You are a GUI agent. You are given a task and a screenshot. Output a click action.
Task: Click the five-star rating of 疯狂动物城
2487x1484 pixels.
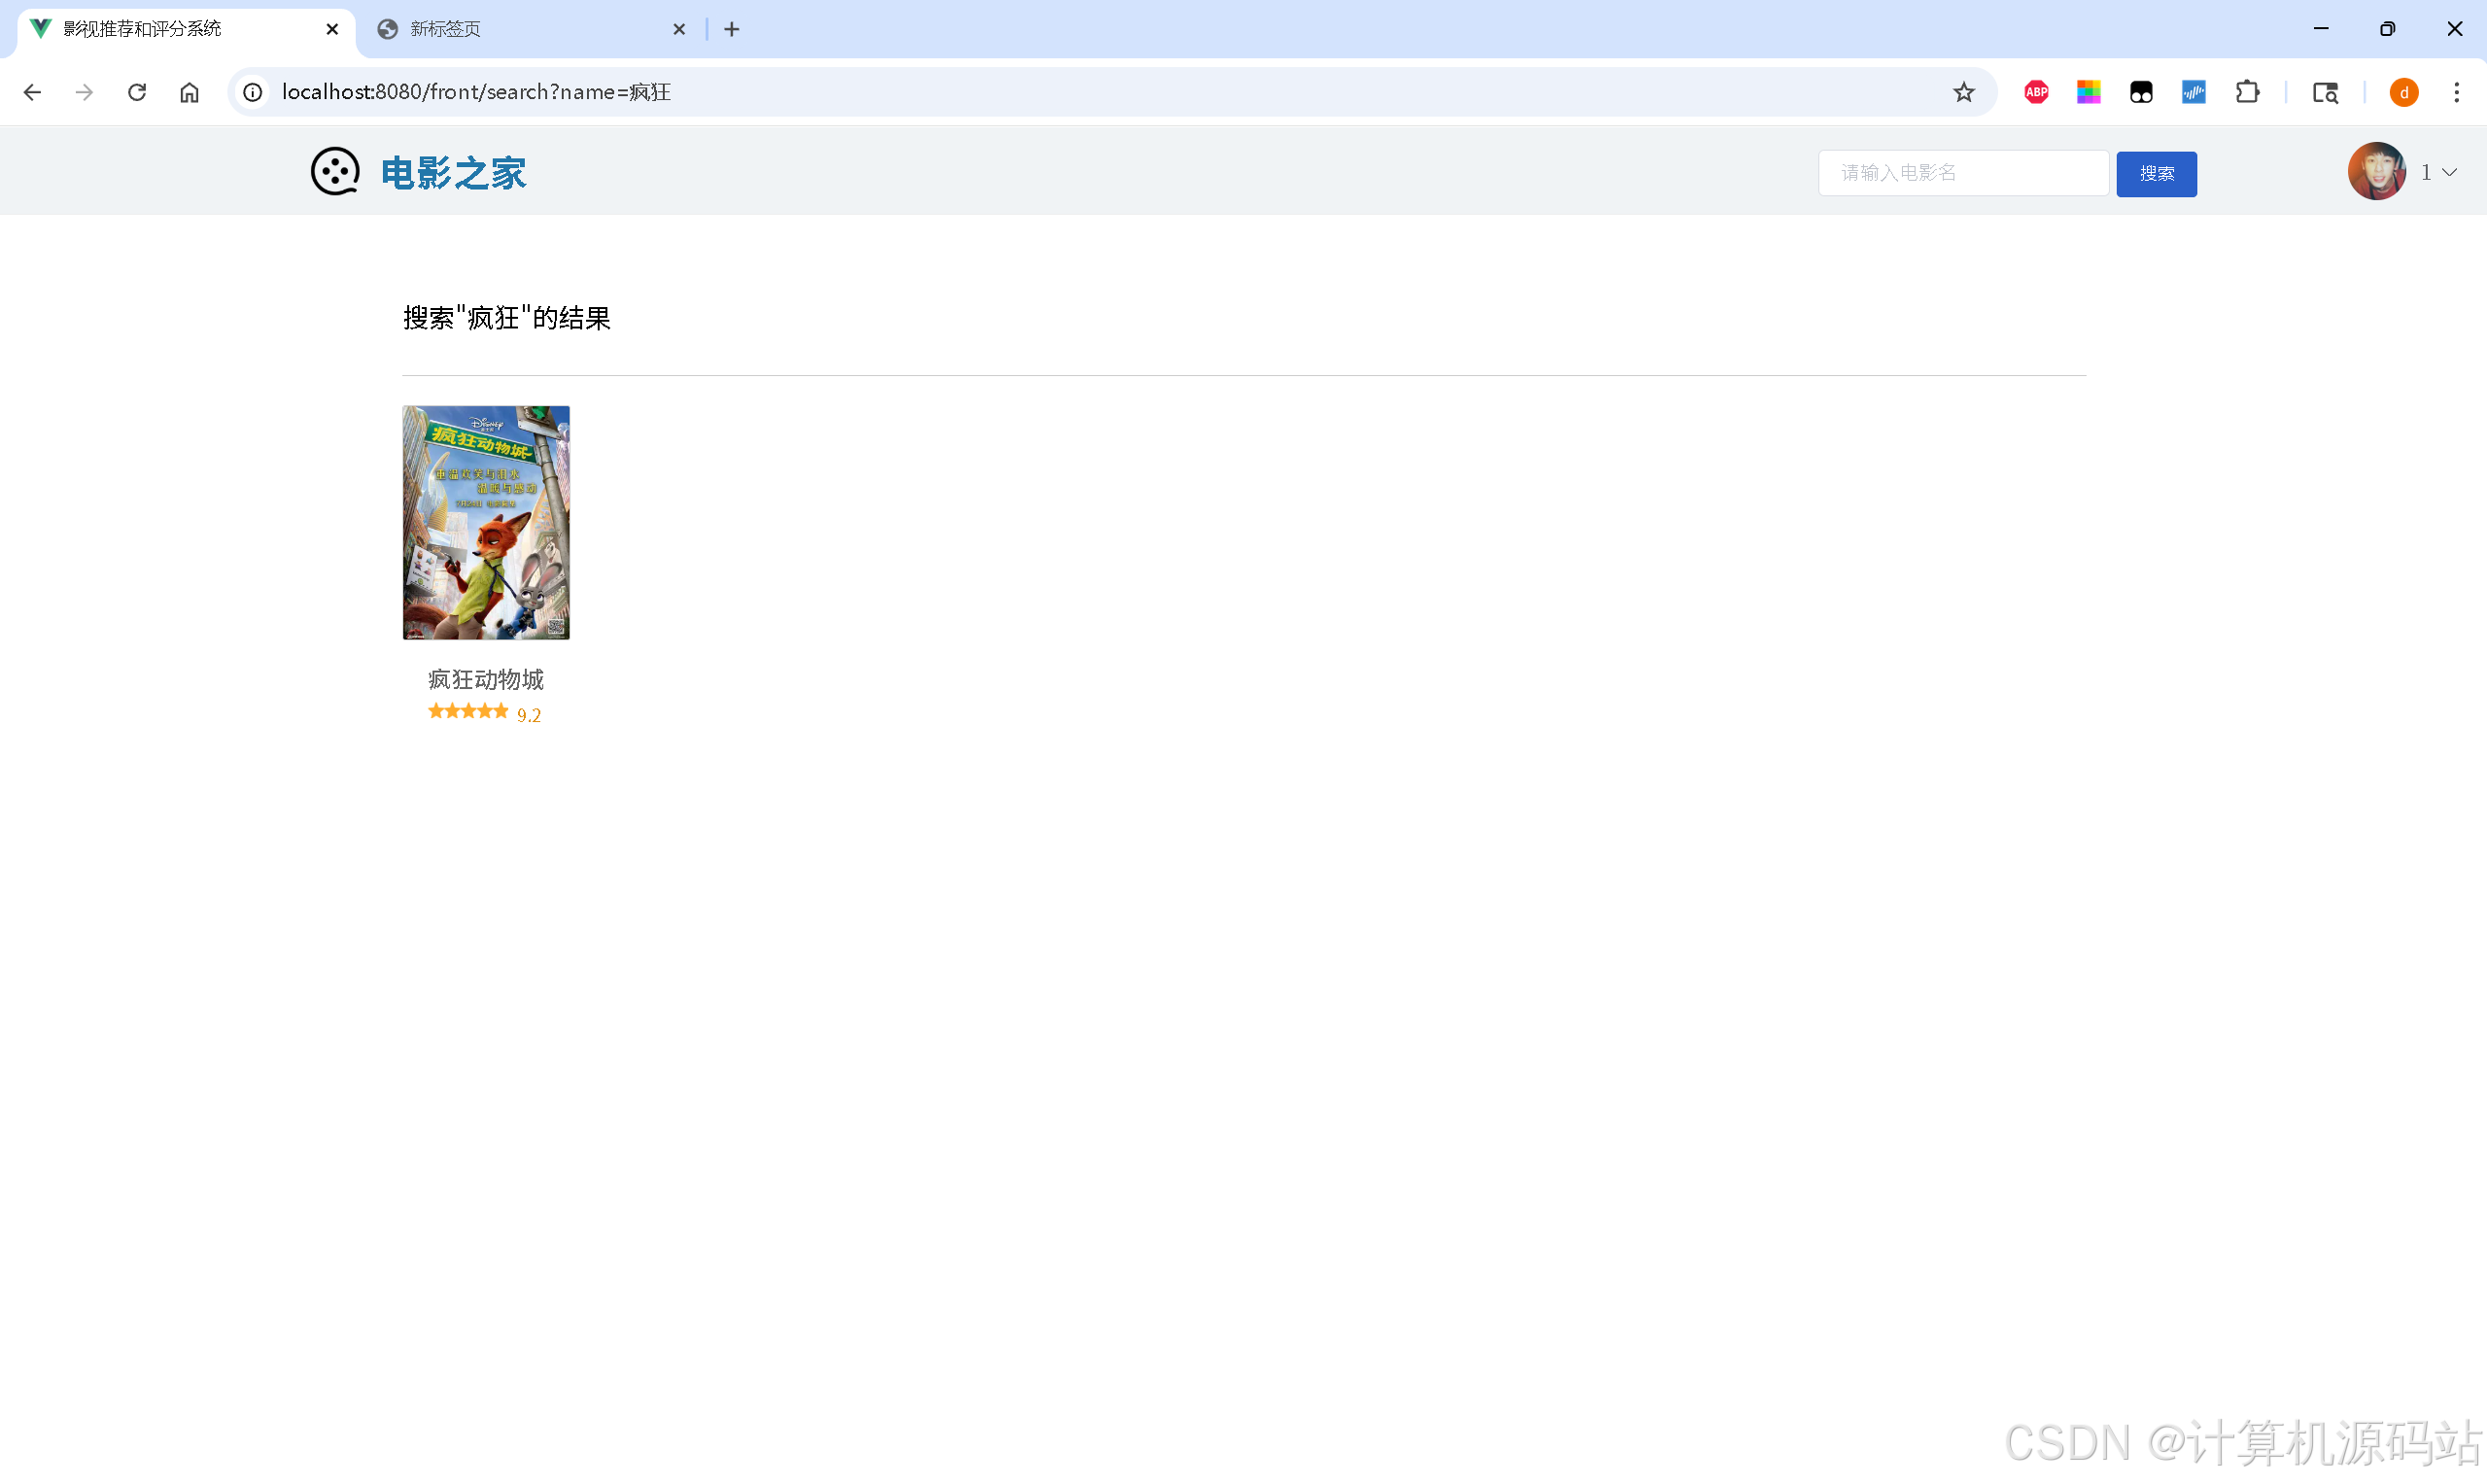coord(468,712)
